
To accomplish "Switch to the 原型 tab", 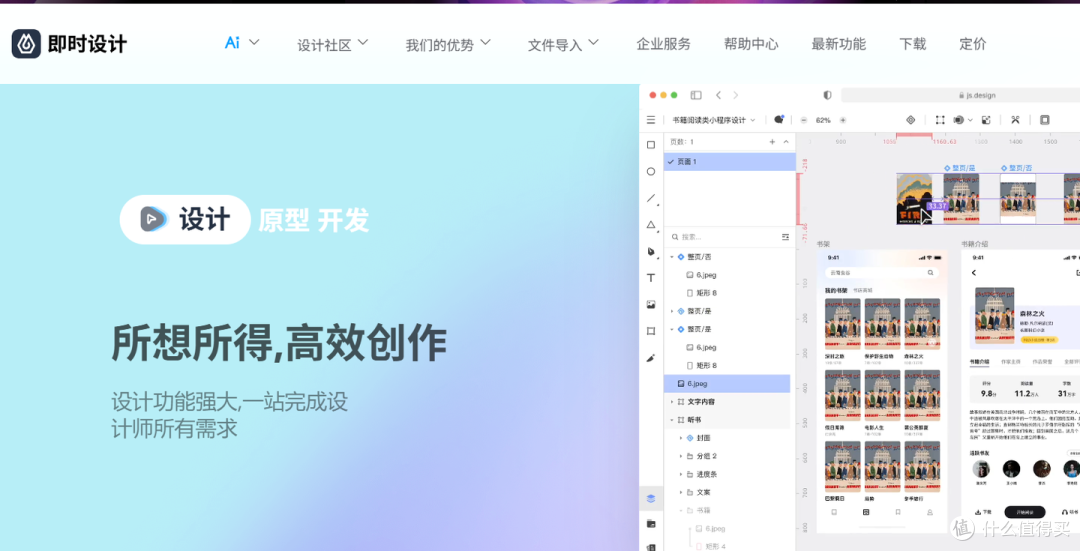I will 284,221.
